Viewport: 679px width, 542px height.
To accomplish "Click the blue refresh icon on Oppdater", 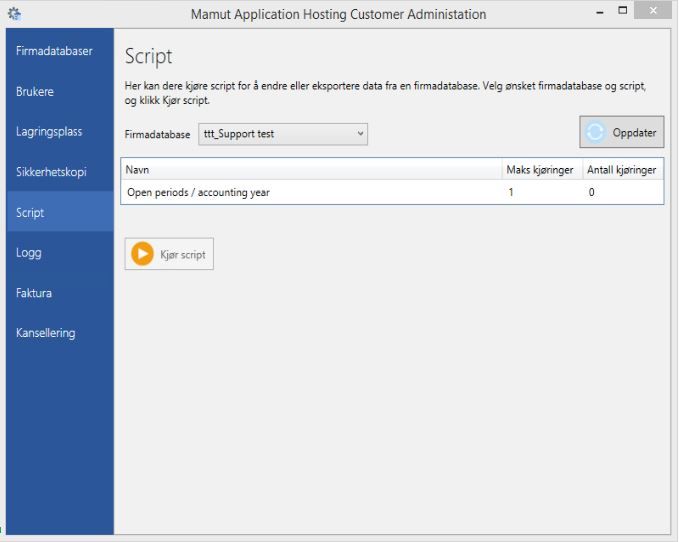I will coord(595,132).
